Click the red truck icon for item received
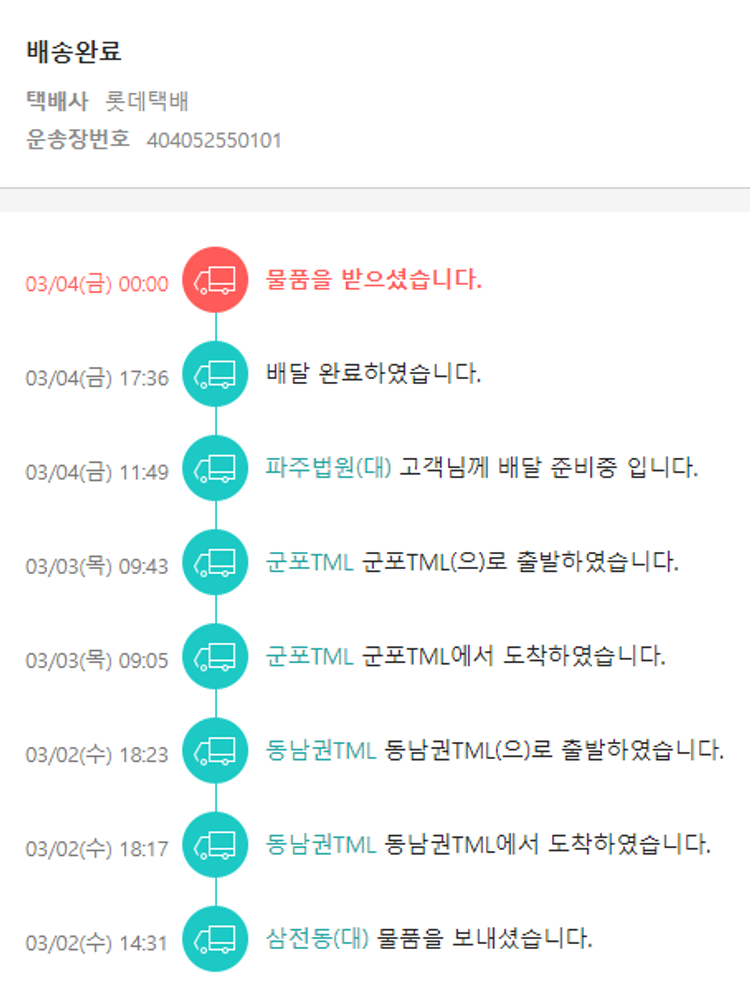750x998 pixels. pos(215,280)
